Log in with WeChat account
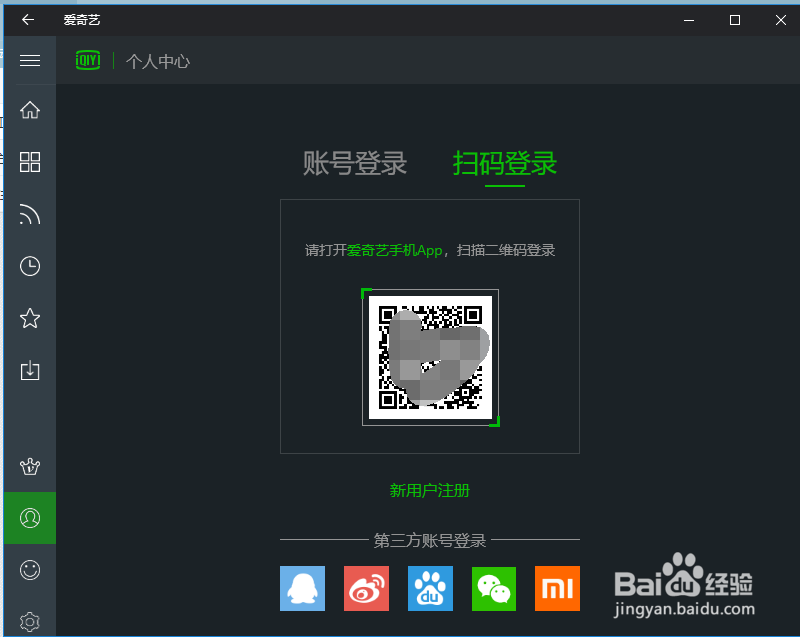Viewport: 800px width, 637px height. click(x=494, y=588)
